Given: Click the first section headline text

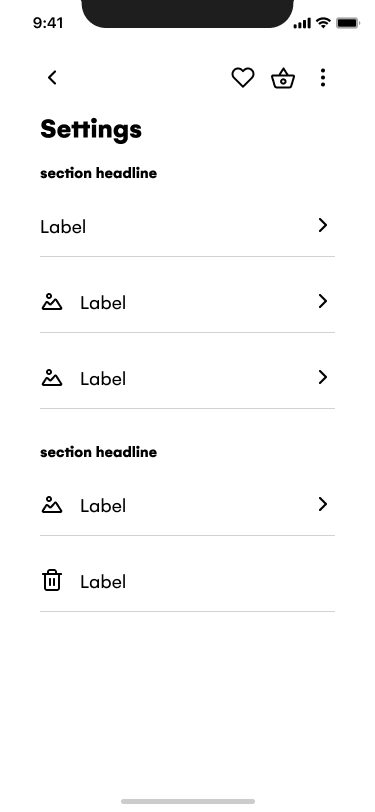Looking at the screenshot, I should point(98,173).
